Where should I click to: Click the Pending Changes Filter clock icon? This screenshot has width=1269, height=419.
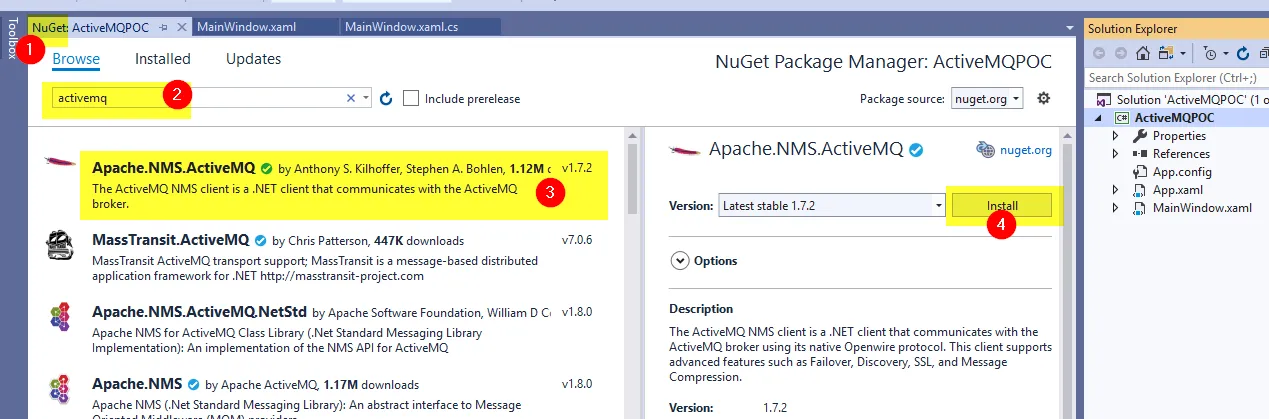coord(1210,53)
